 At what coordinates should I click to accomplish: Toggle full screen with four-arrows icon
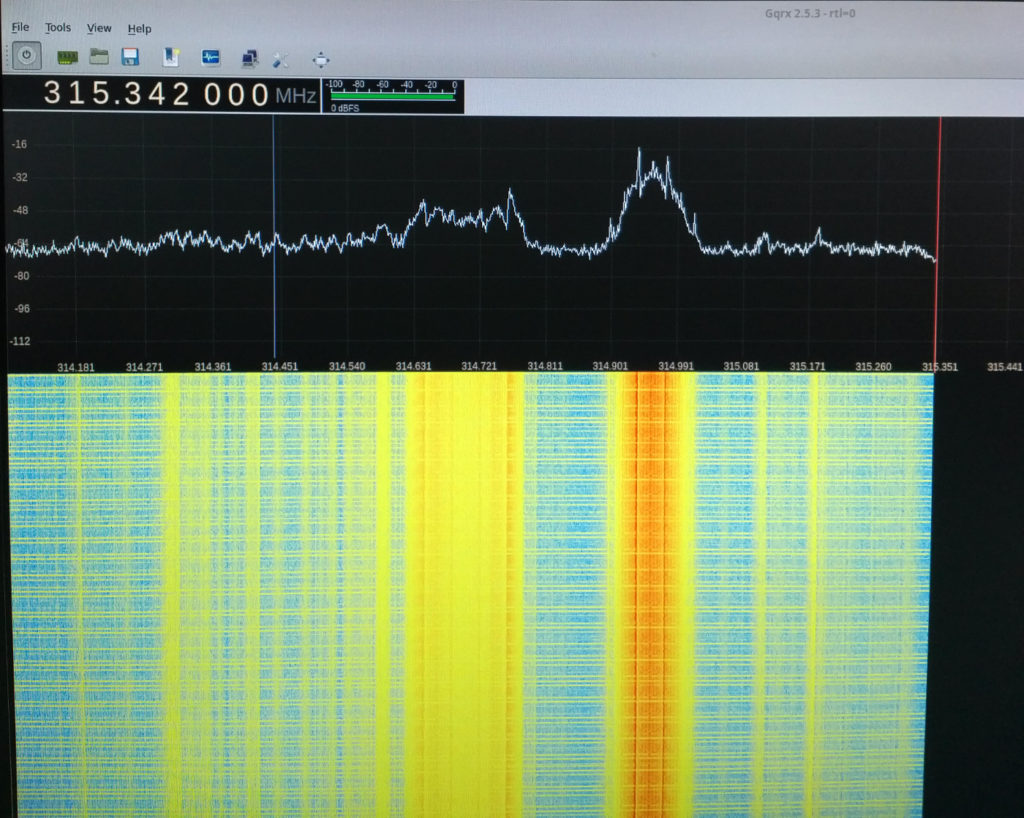[x=321, y=59]
